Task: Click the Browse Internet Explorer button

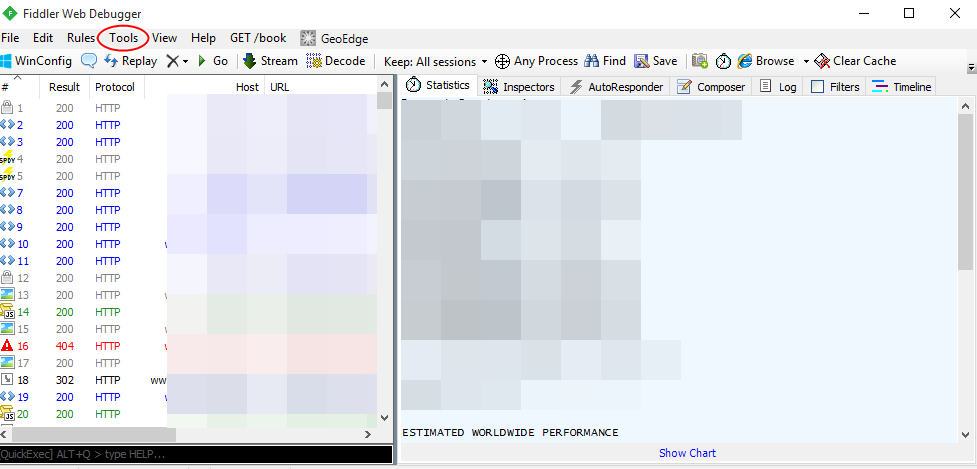Action: pyautogui.click(x=766, y=61)
